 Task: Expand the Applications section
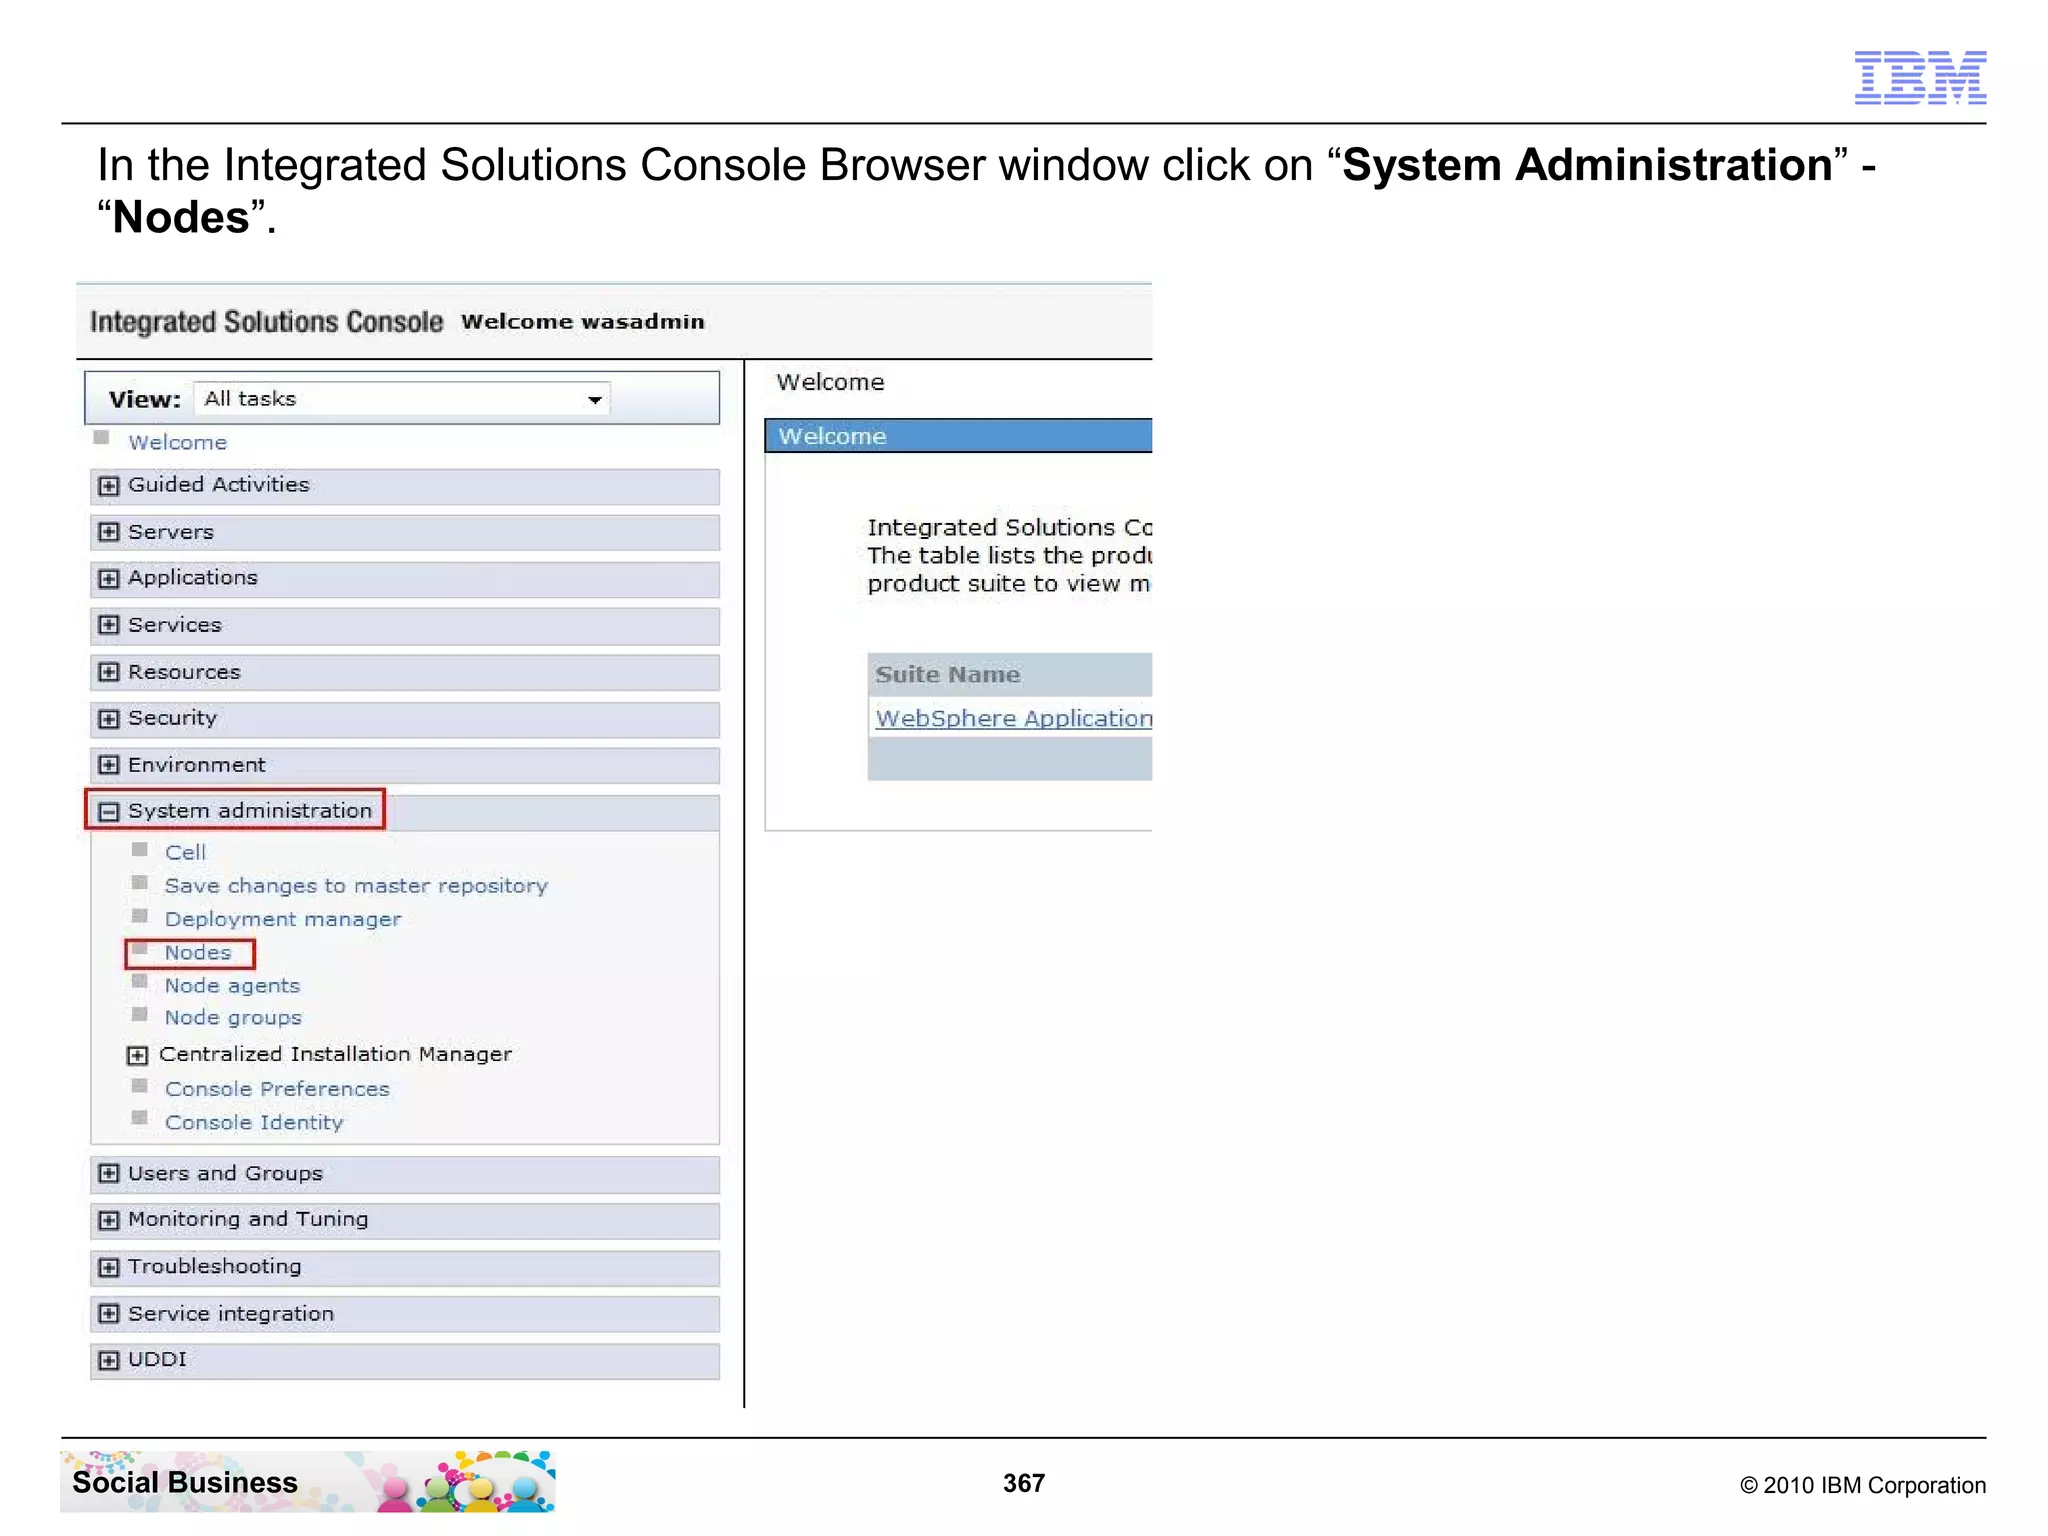109,579
